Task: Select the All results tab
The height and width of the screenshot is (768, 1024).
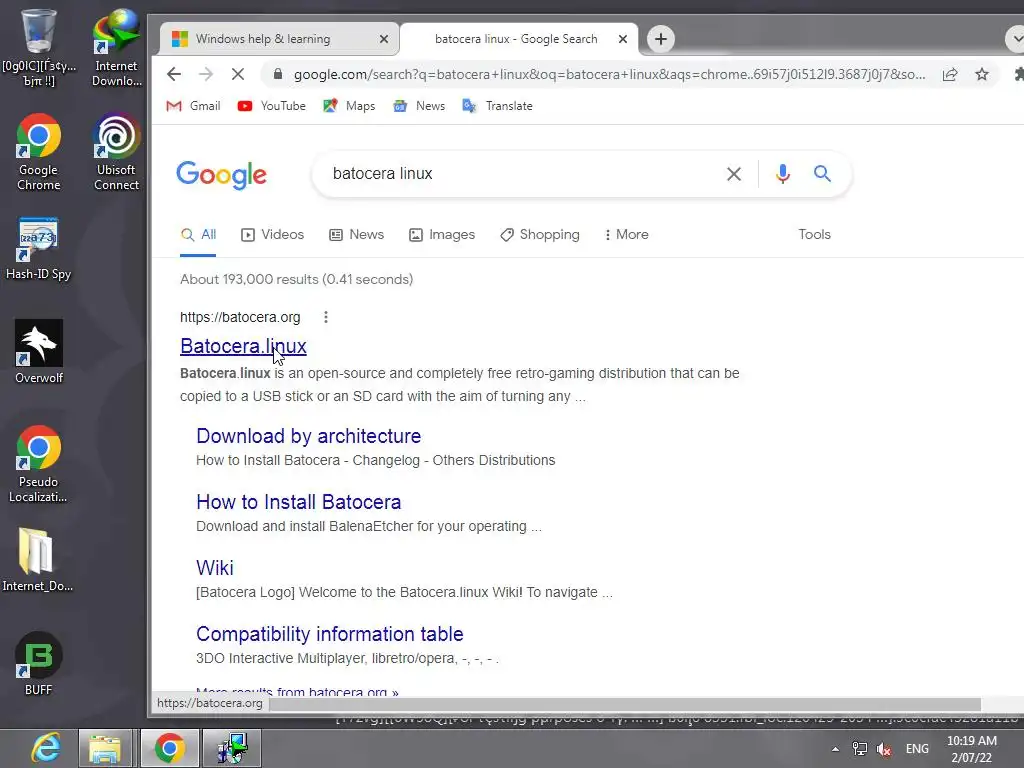Action: click(x=199, y=234)
